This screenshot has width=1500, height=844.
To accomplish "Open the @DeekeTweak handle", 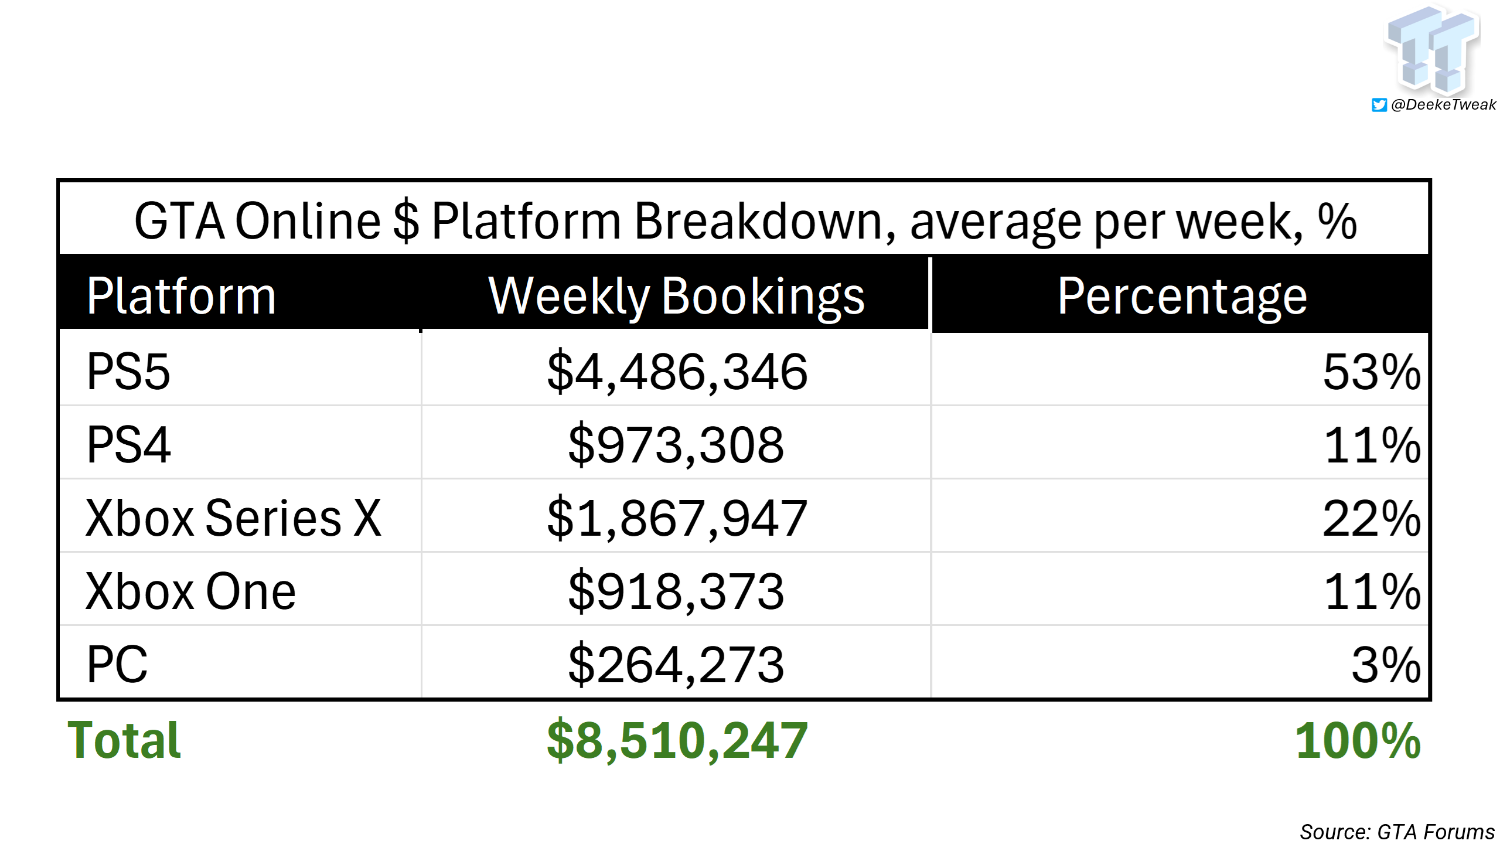I will pyautogui.click(x=1443, y=105).
